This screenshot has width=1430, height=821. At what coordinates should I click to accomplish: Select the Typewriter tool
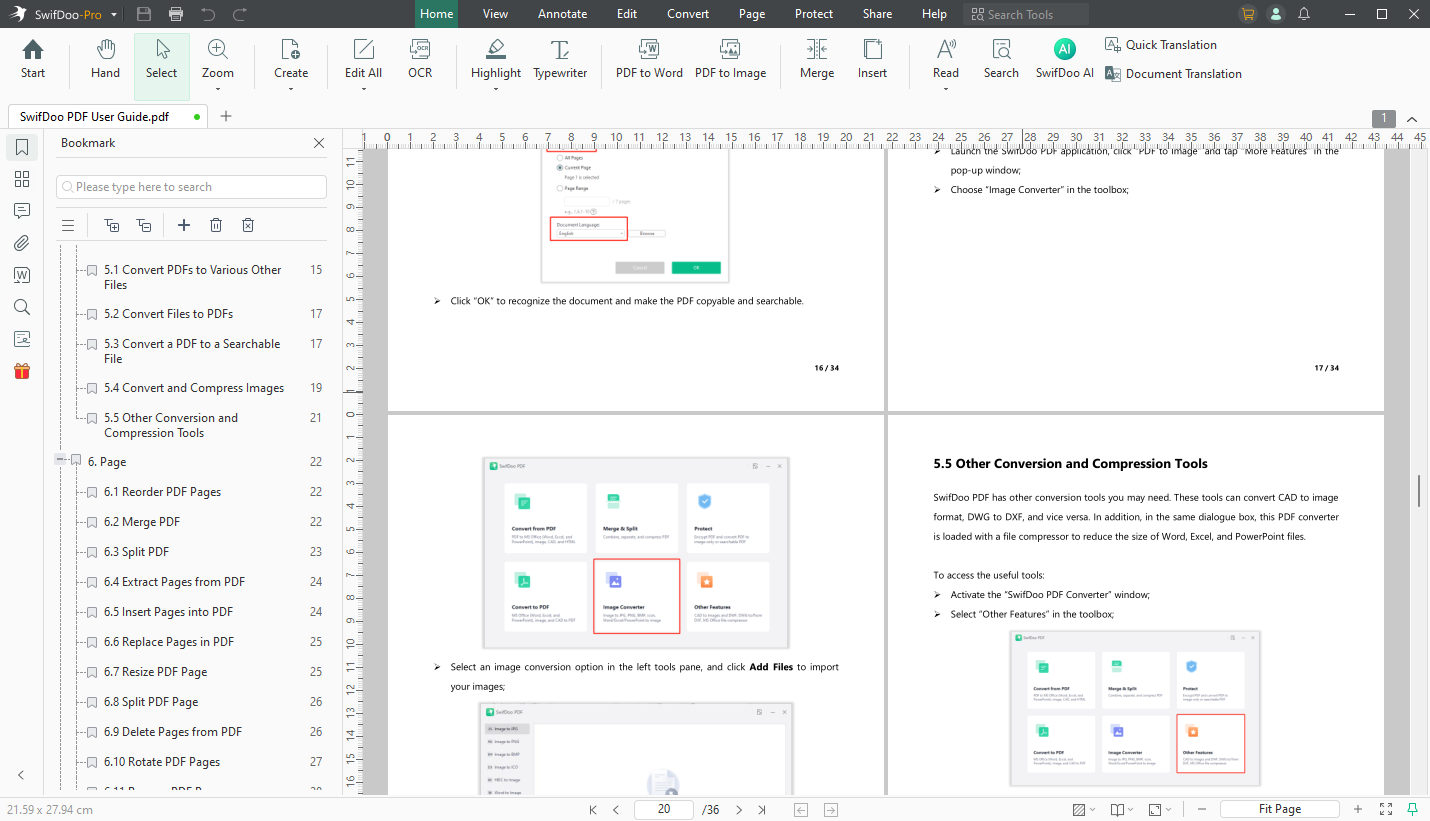tap(560, 60)
